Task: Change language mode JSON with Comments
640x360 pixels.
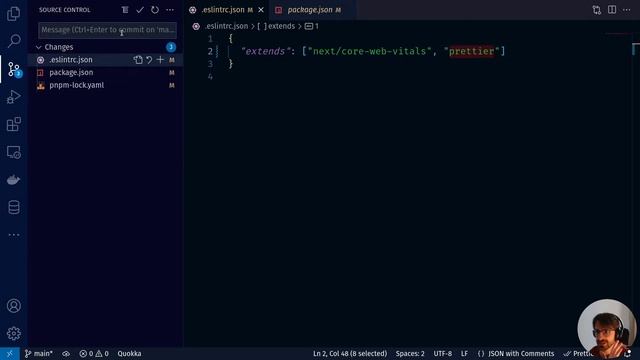Action: (x=516, y=353)
